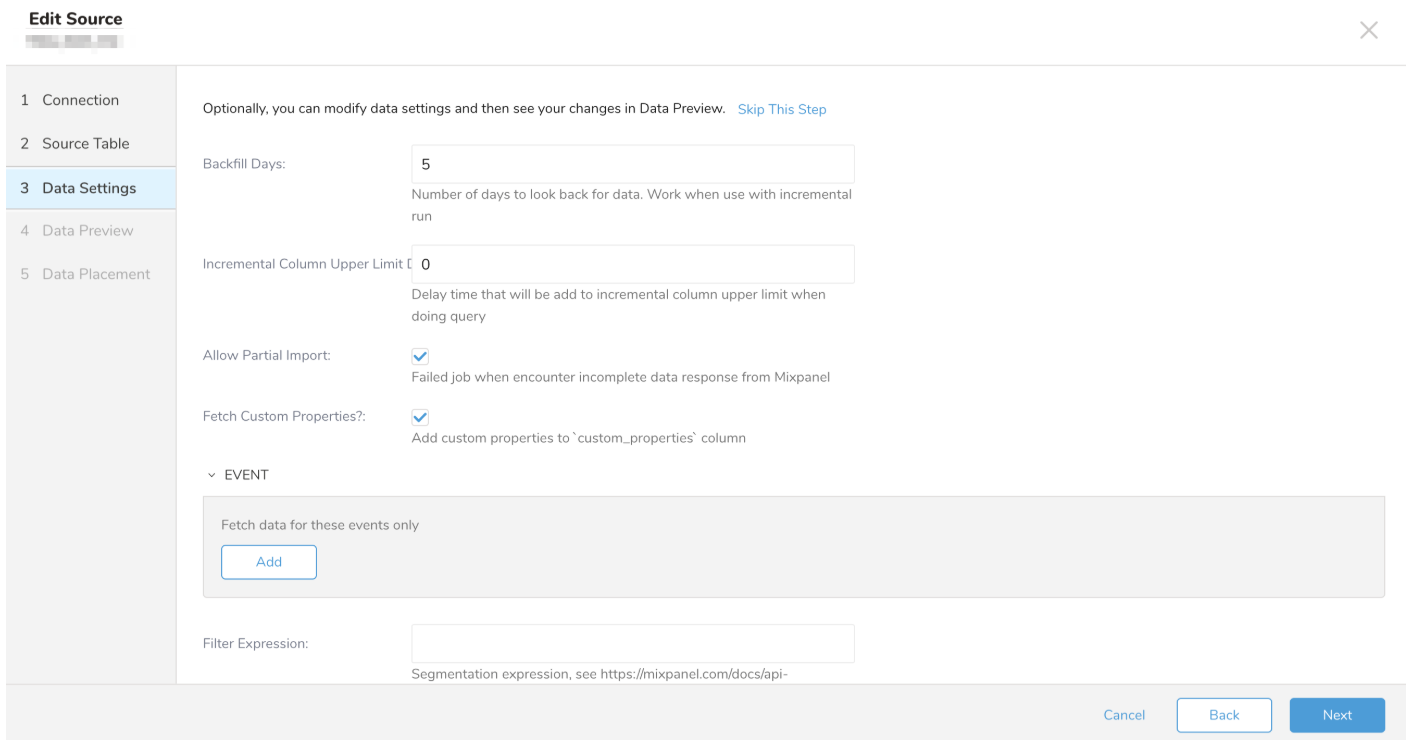The height and width of the screenshot is (744, 1412).
Task: Uncheck the Allow Partial Import checkbox
Action: pyautogui.click(x=420, y=356)
